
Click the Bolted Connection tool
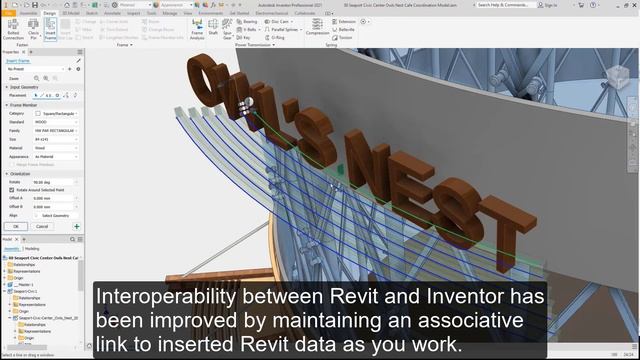coord(13,29)
